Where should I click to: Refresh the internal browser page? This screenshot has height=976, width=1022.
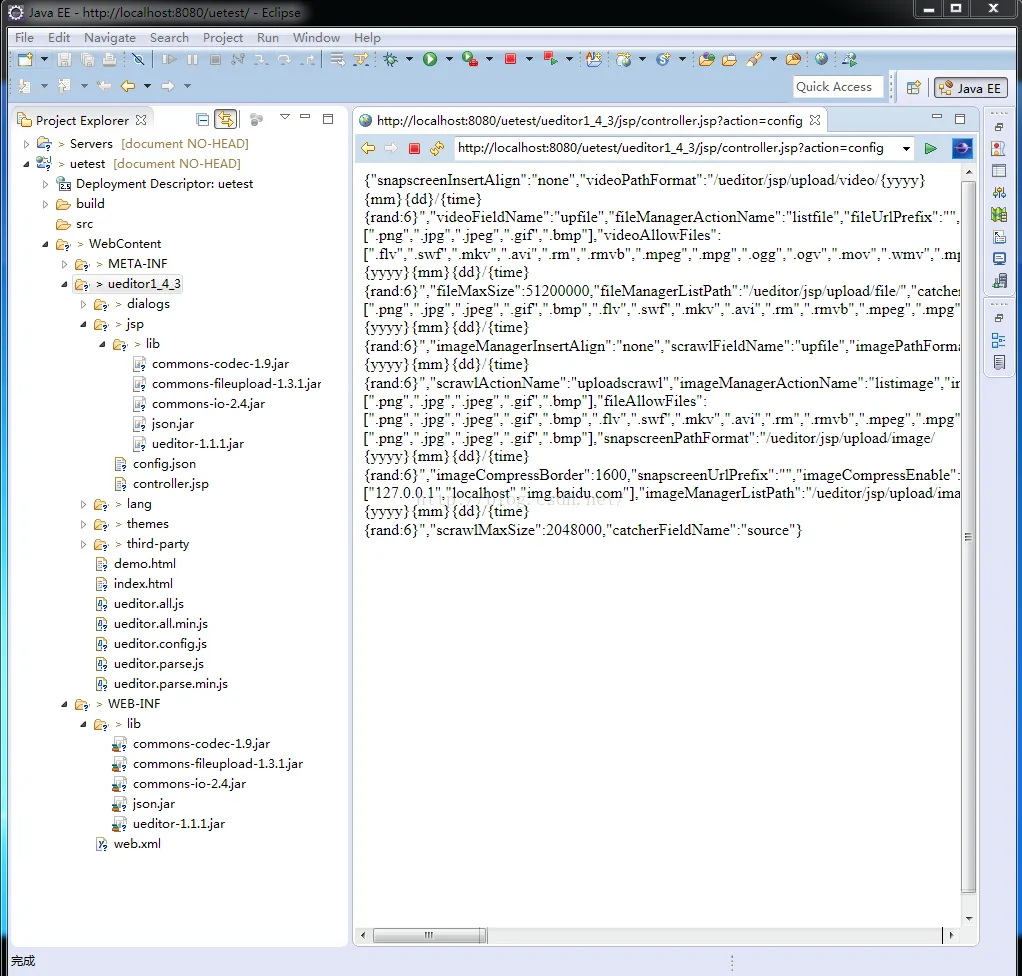(436, 149)
